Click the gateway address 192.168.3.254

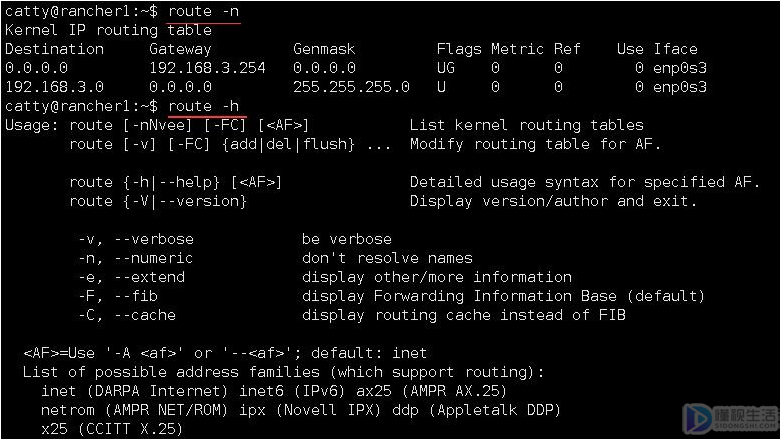tap(209, 68)
